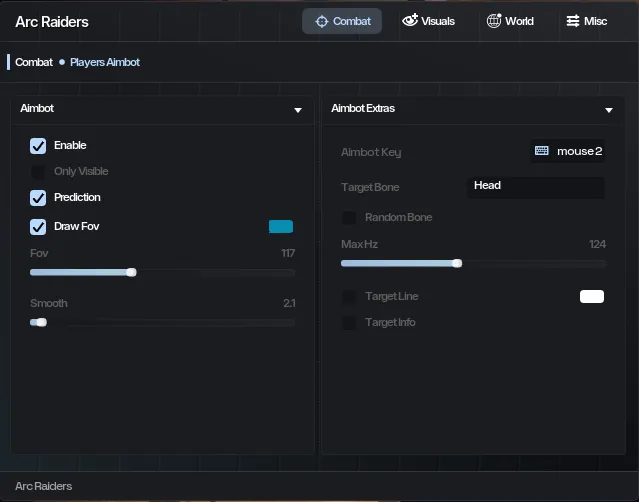Click the Smooth slider handle
639x502 pixels.
point(42,322)
